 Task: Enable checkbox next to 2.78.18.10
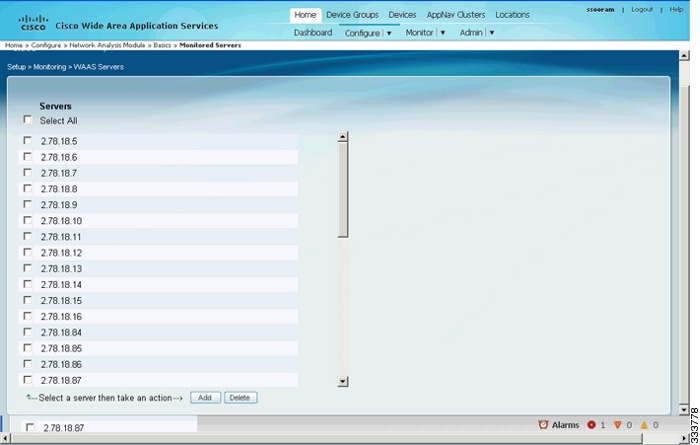(x=28, y=220)
